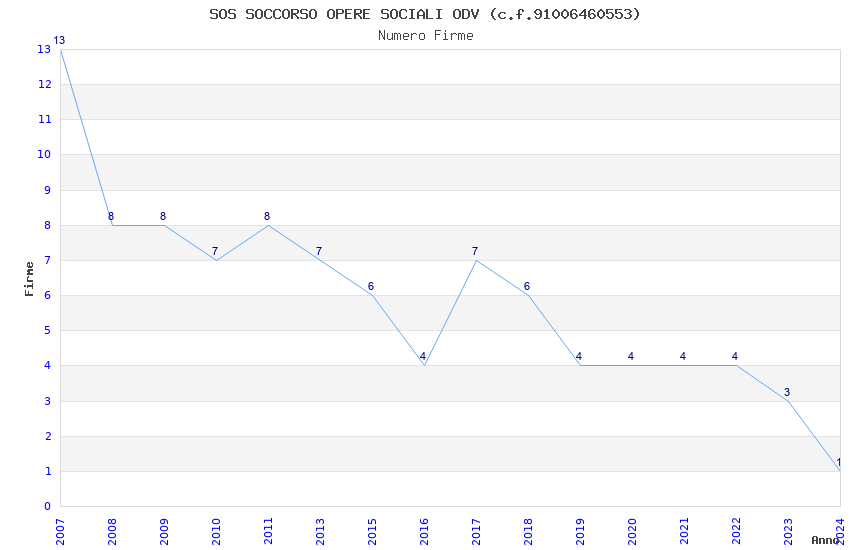Select x-axis year 2011
Viewport: 850px width, 550px height.
click(268, 532)
